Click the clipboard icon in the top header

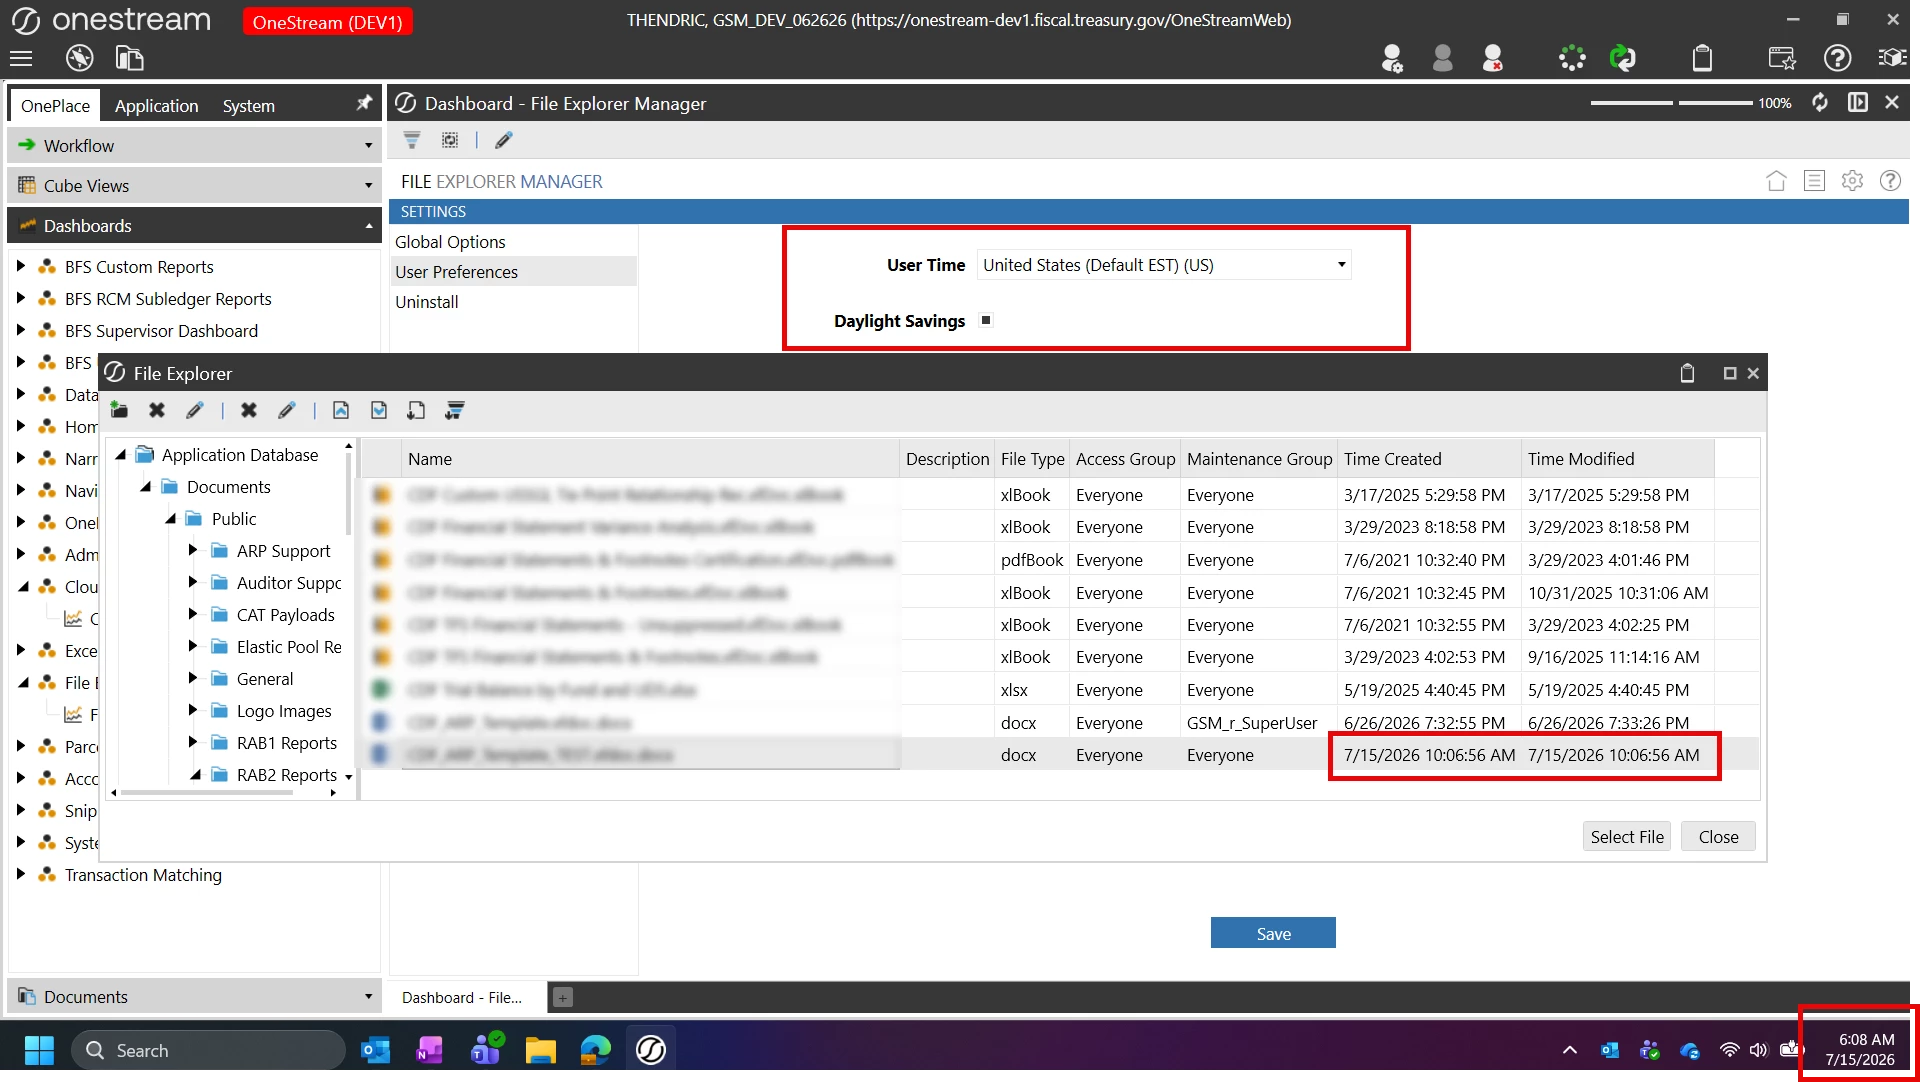[x=1702, y=59]
